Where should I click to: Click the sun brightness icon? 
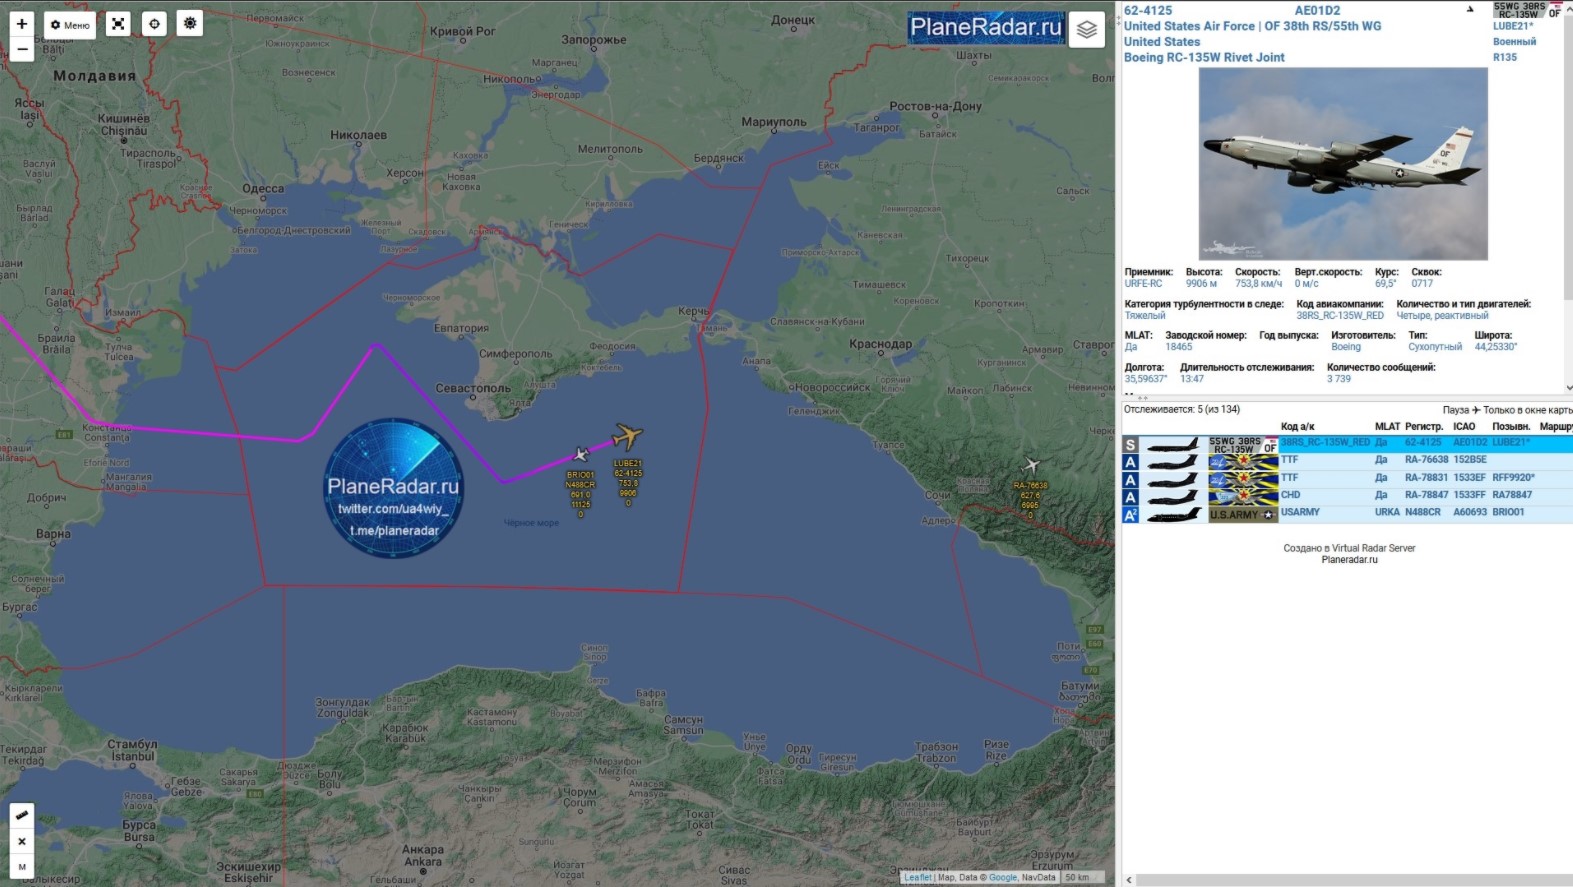(190, 23)
